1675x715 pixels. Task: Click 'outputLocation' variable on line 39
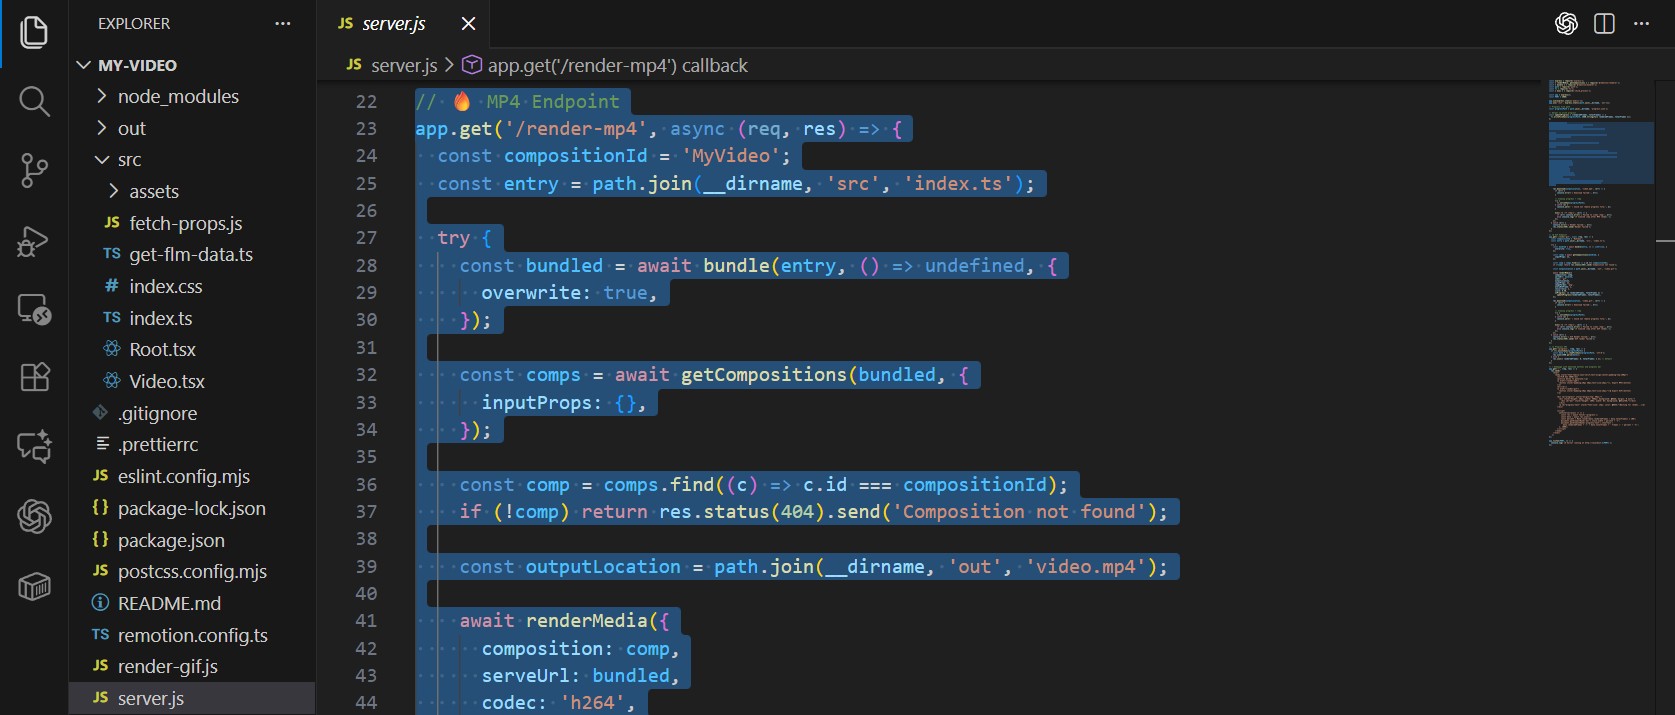603,567
